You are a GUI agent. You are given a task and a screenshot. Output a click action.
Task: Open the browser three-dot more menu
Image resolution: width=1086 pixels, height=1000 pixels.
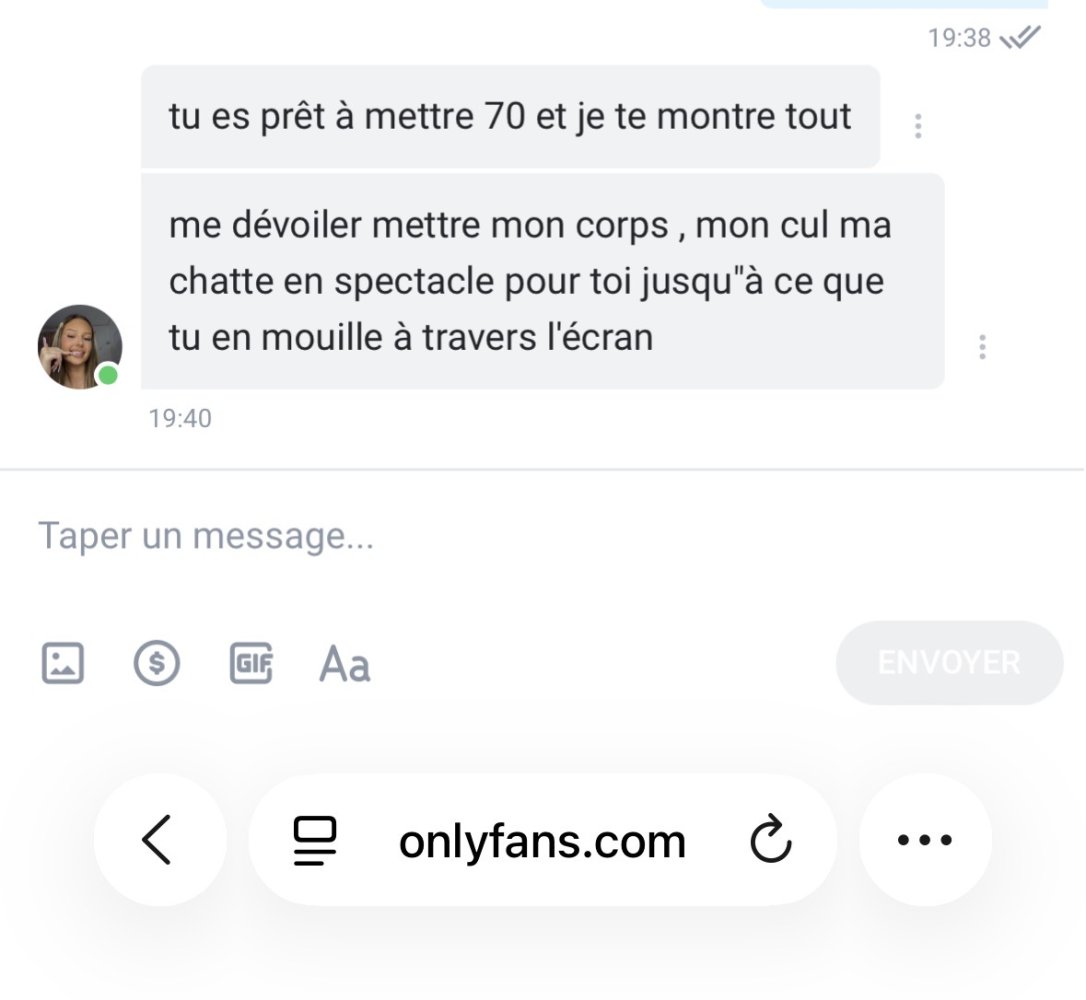point(925,840)
